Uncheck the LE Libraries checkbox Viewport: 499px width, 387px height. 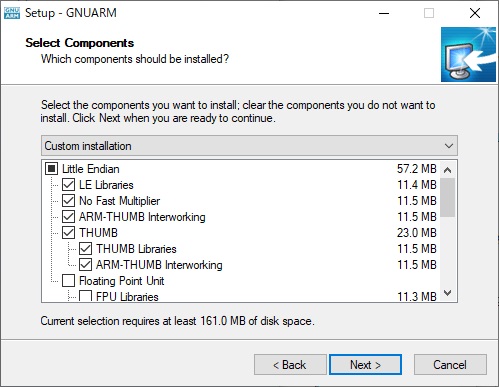(68, 185)
